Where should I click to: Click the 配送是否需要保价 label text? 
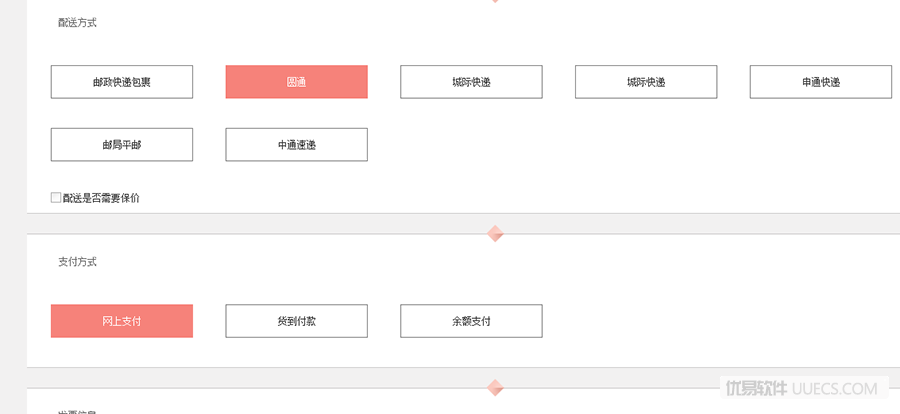(x=101, y=198)
